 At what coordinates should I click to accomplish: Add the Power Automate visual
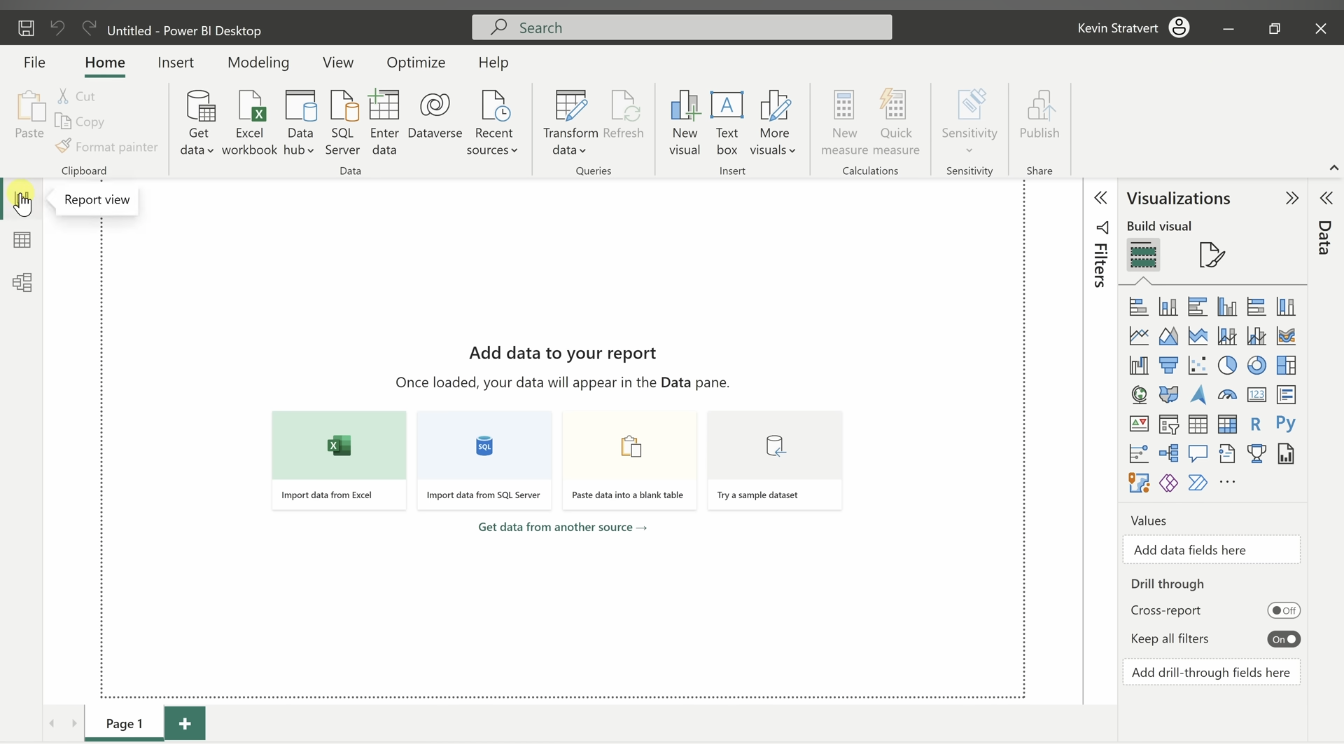[1197, 483]
